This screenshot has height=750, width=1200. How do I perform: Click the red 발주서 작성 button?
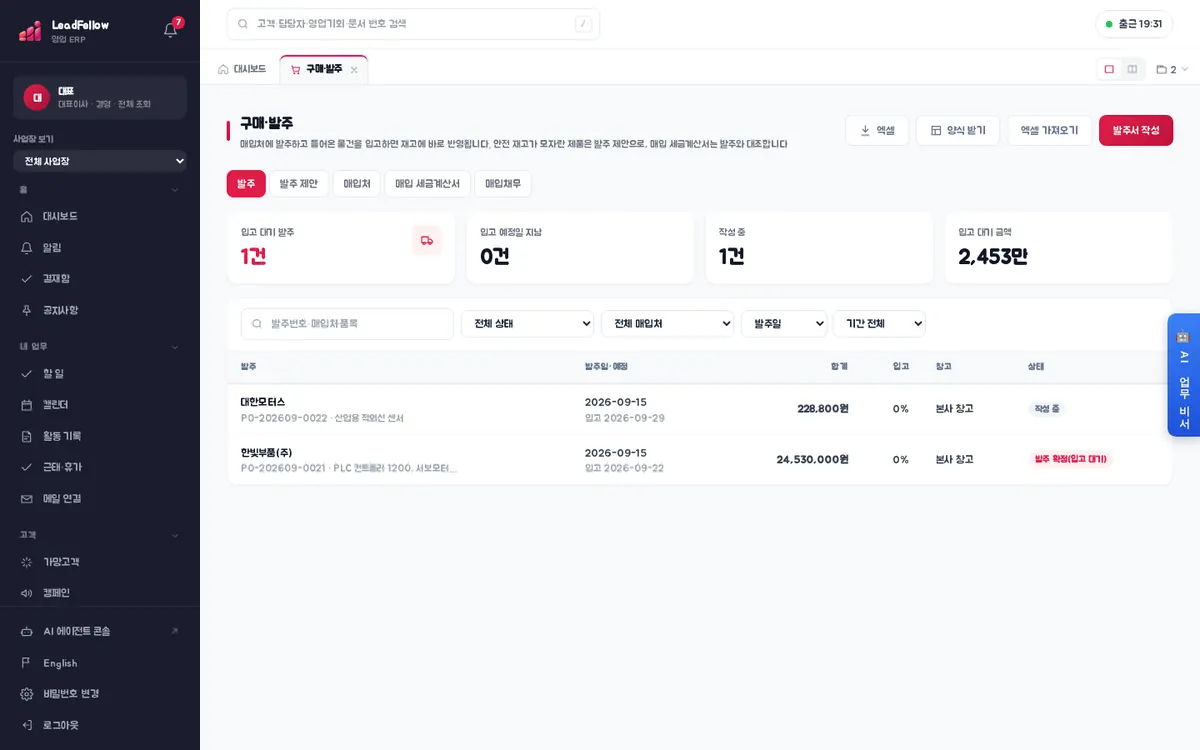[1136, 130]
